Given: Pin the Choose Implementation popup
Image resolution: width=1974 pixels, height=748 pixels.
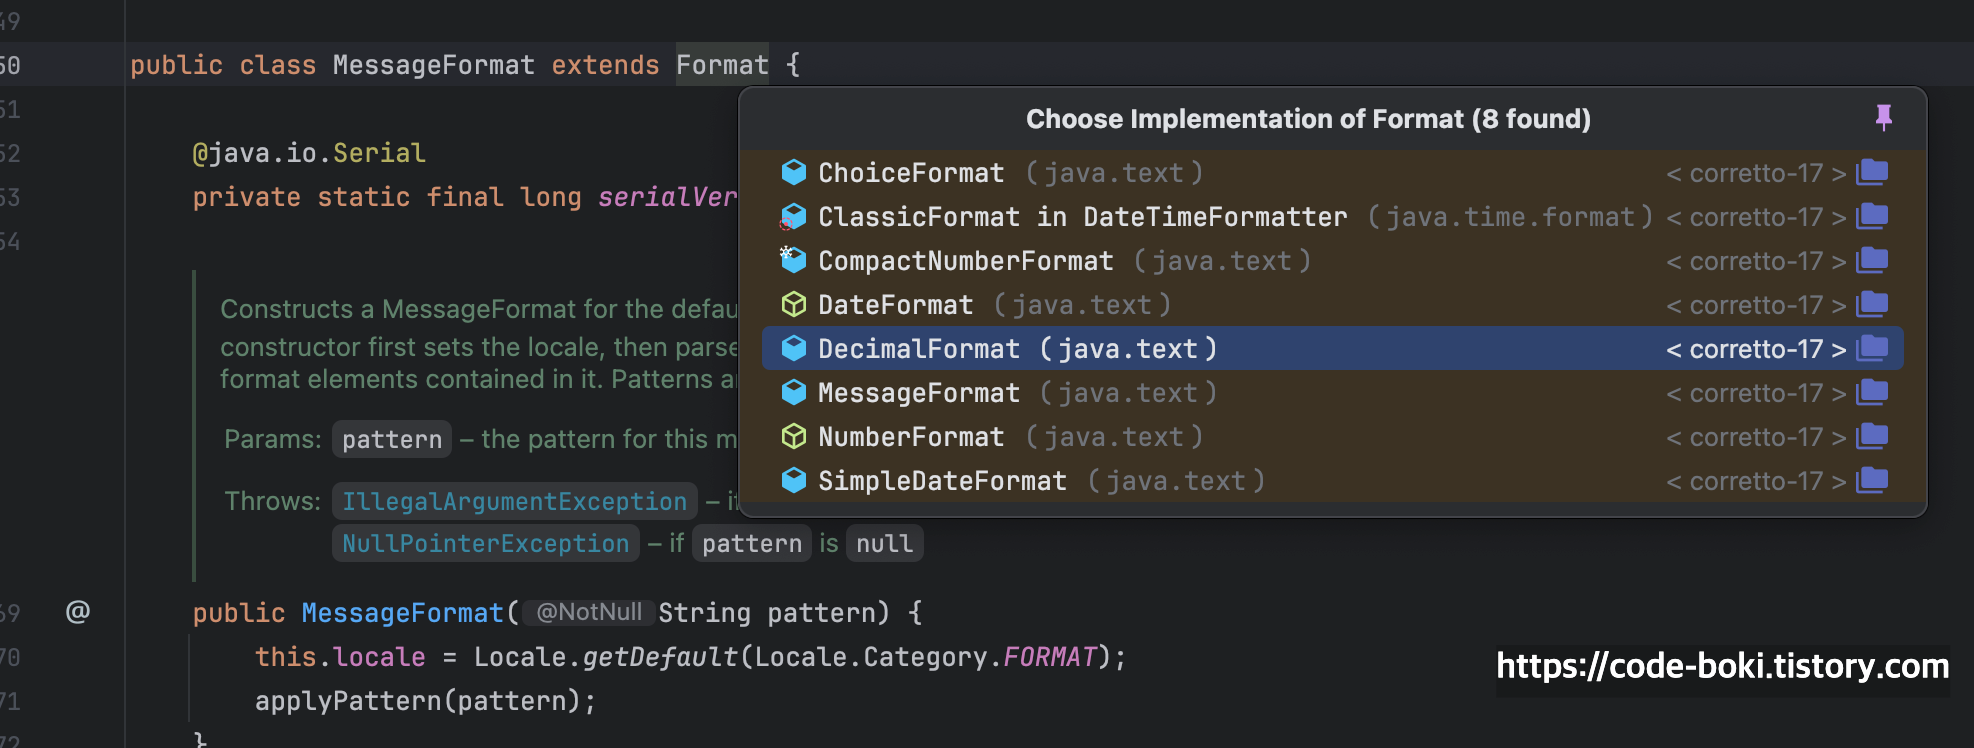Looking at the screenshot, I should (x=1883, y=118).
